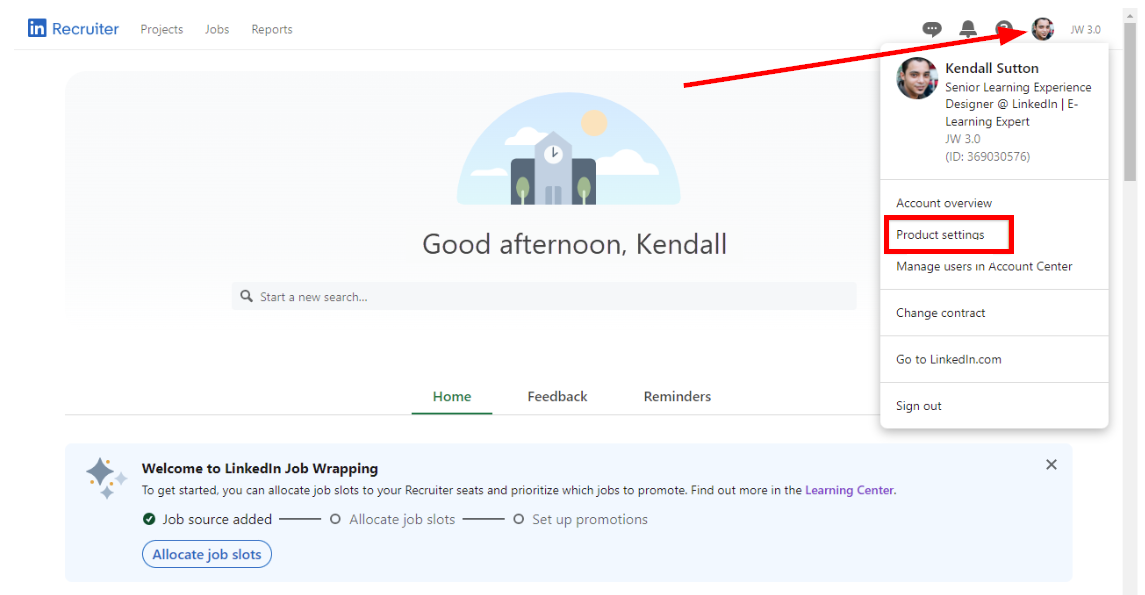This screenshot has height=595, width=1145.
Task: Click the Start a new search field
Action: click(544, 296)
